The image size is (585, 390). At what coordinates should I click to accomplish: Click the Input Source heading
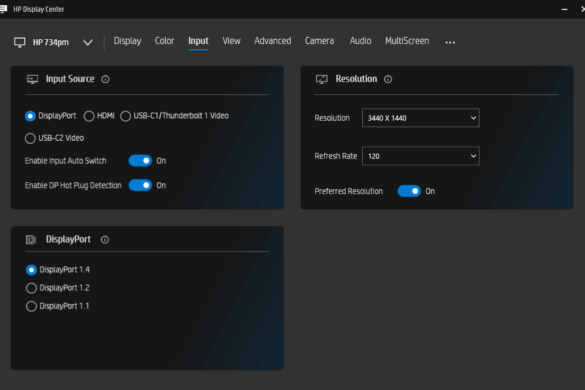click(x=70, y=79)
